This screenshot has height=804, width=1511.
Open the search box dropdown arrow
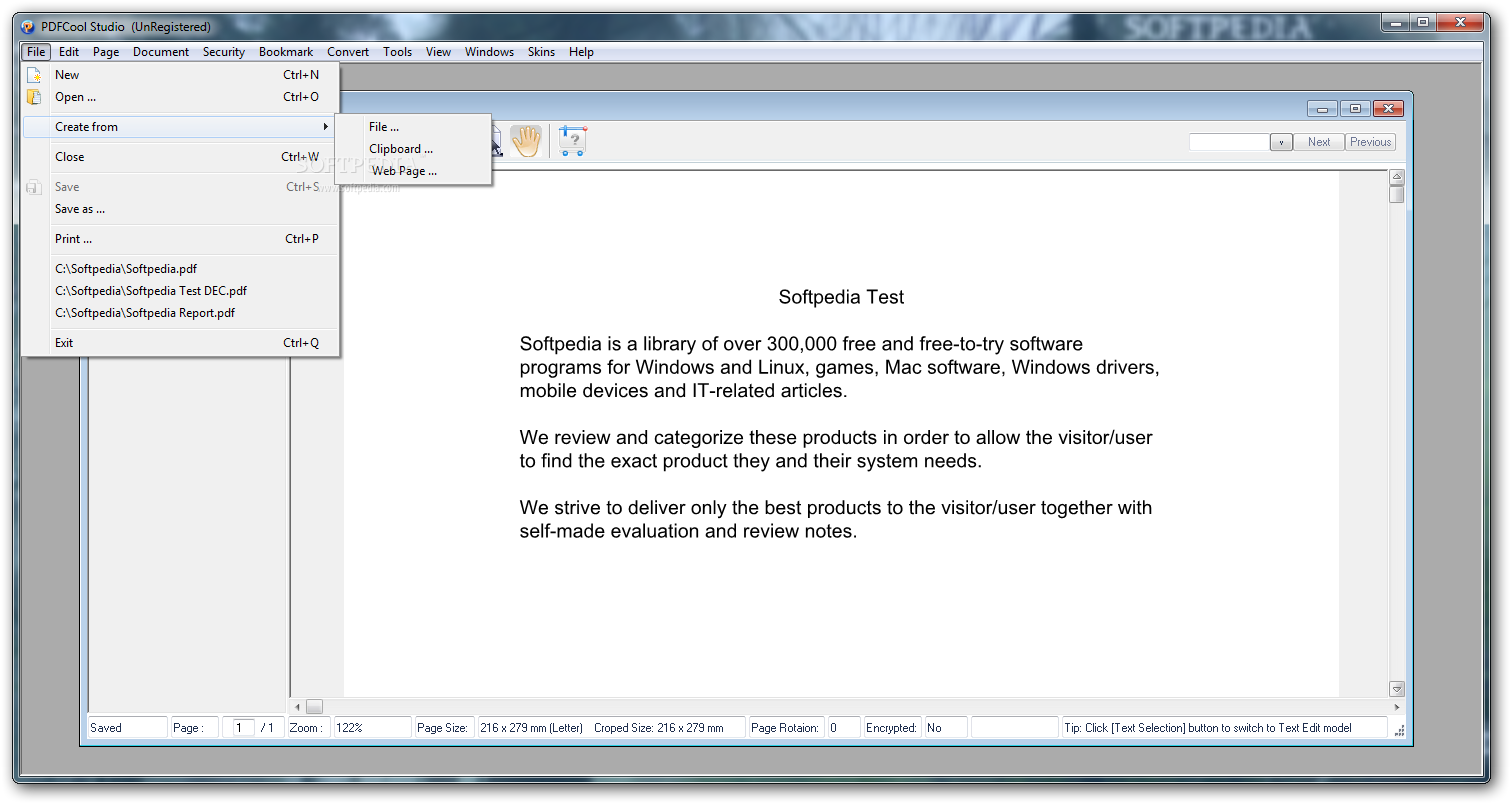tap(1281, 142)
